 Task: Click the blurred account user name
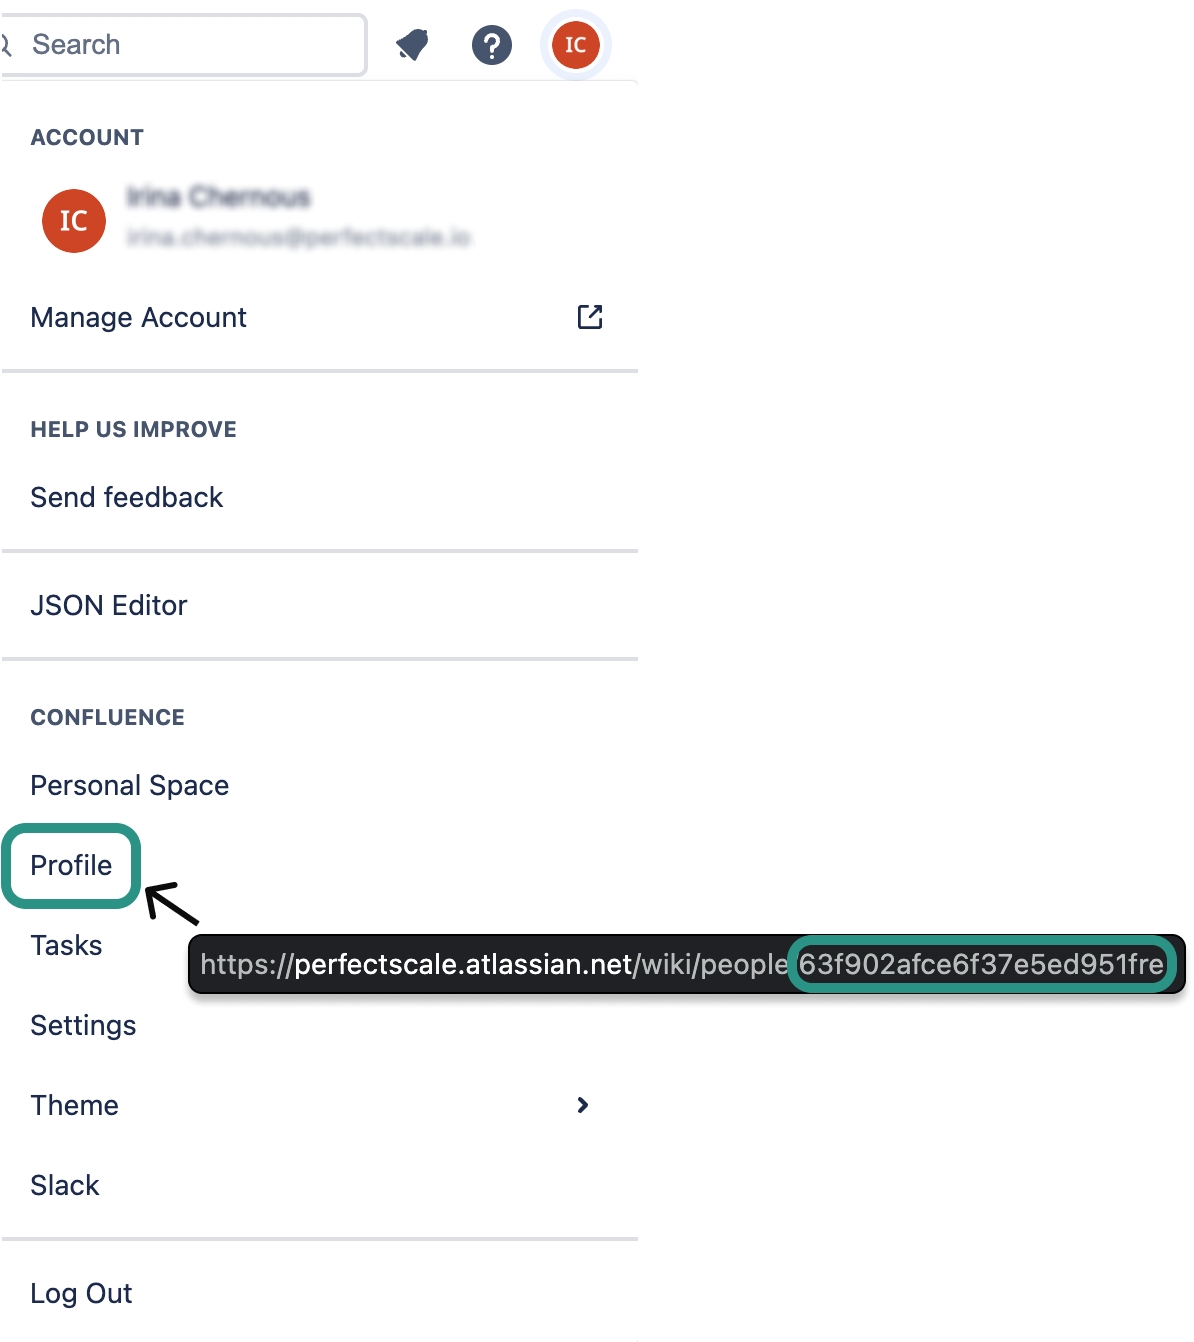218,197
